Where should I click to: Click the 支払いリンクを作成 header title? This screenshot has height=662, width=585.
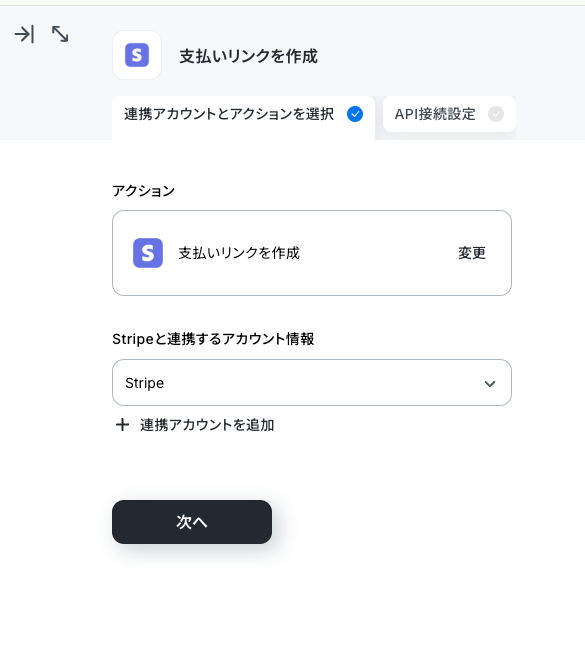point(249,56)
